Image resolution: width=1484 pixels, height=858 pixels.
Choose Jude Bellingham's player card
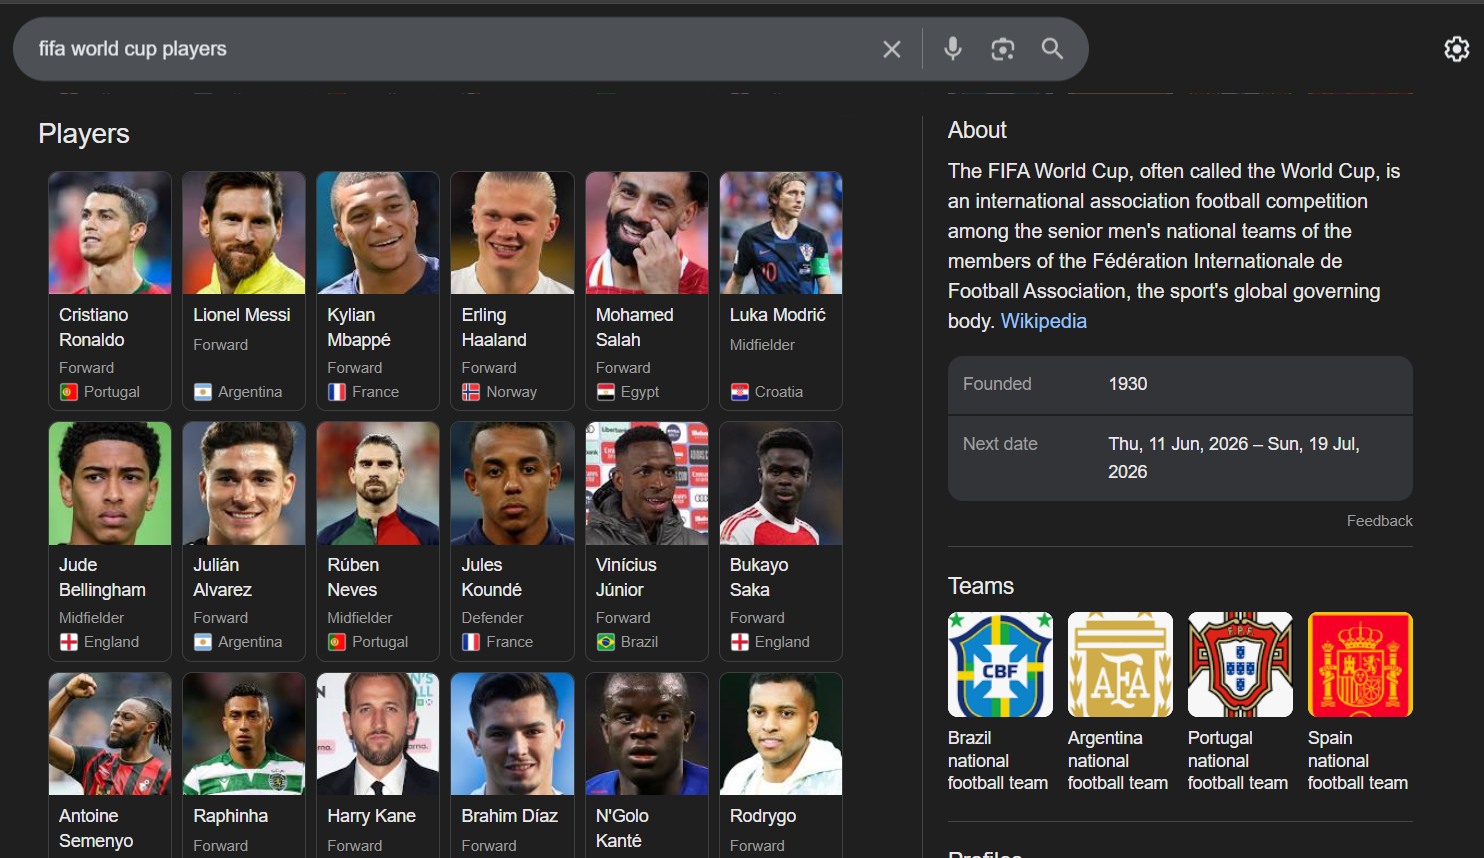[x=110, y=540]
